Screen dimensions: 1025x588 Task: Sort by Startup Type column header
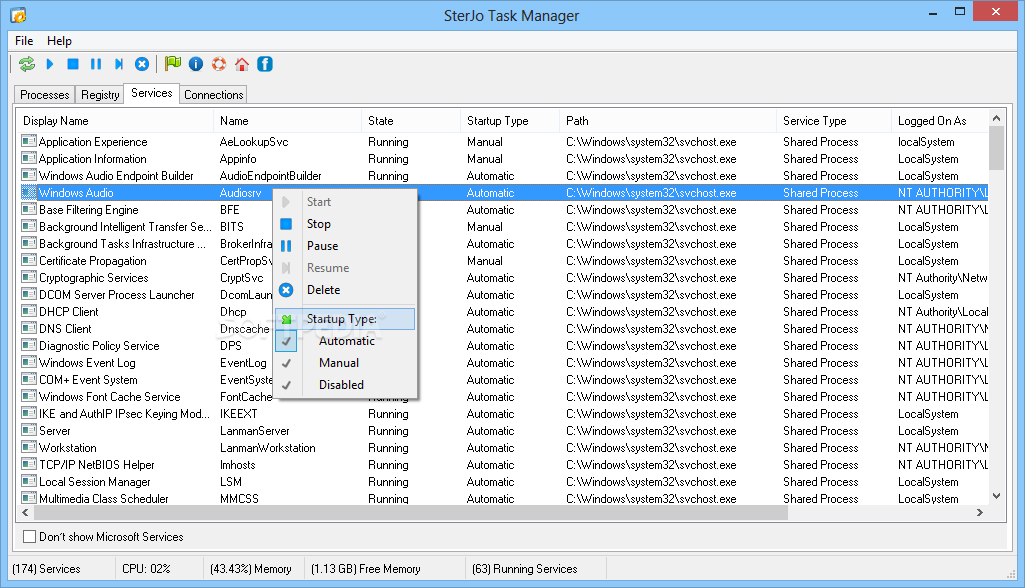pyautogui.click(x=510, y=121)
